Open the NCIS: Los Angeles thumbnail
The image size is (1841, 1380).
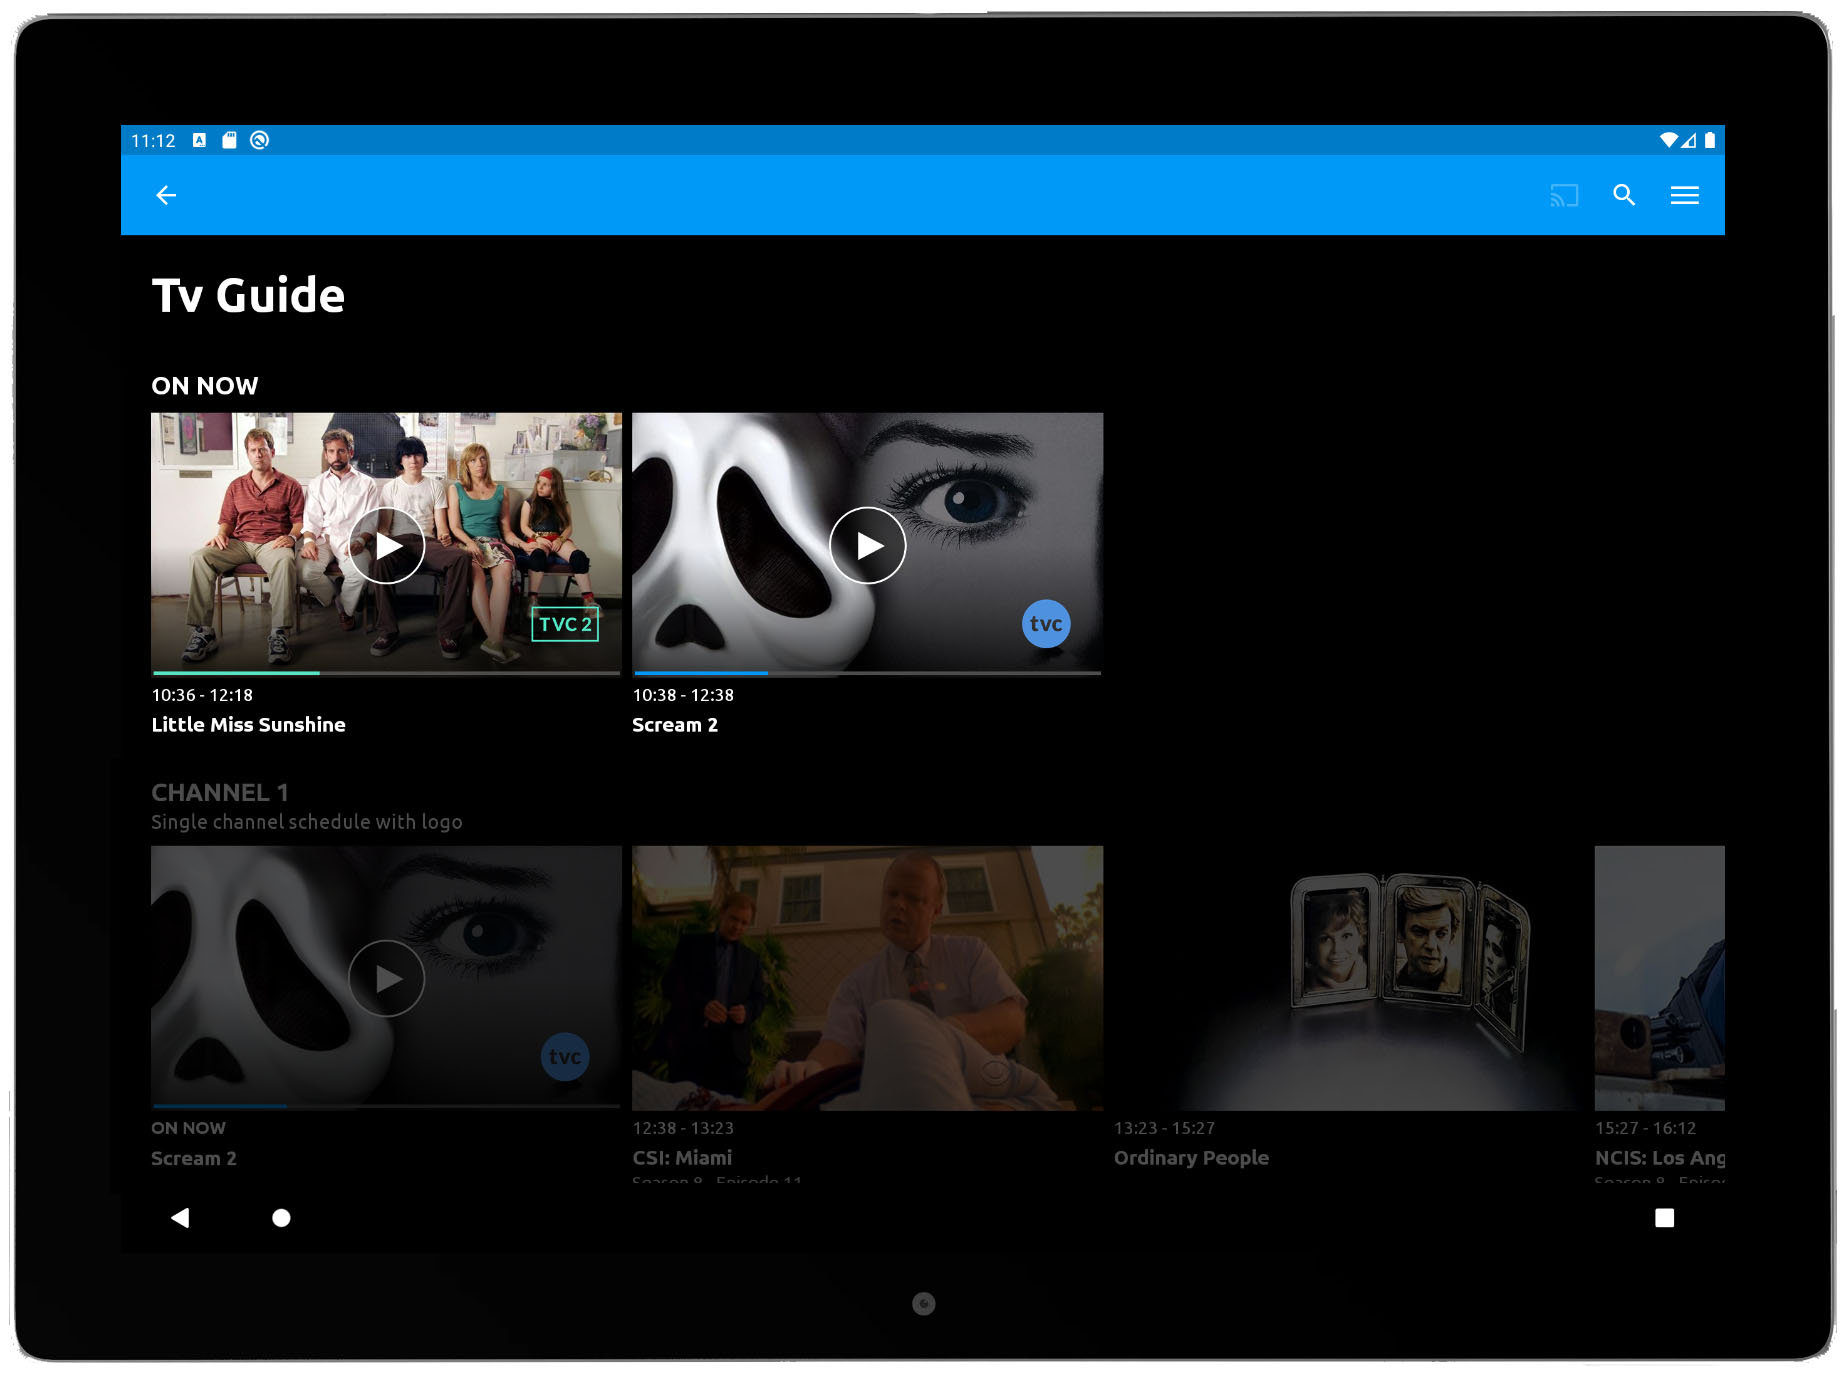click(x=1660, y=978)
